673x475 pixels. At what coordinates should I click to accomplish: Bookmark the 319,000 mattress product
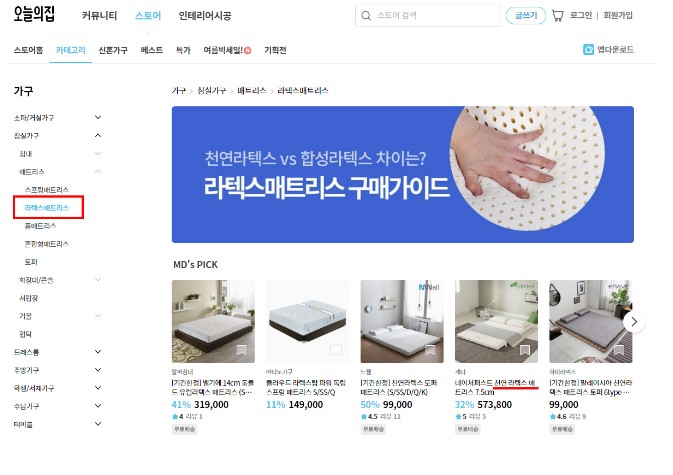click(242, 351)
